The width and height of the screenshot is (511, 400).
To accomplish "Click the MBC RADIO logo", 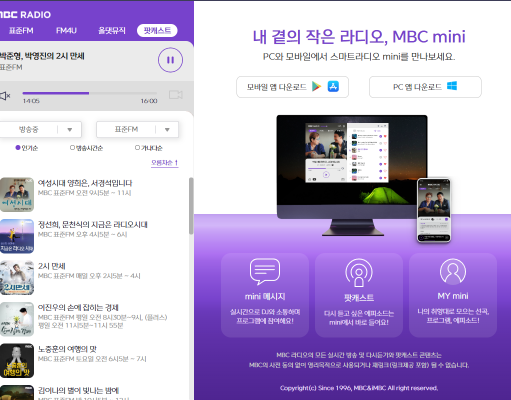I will (25, 15).
